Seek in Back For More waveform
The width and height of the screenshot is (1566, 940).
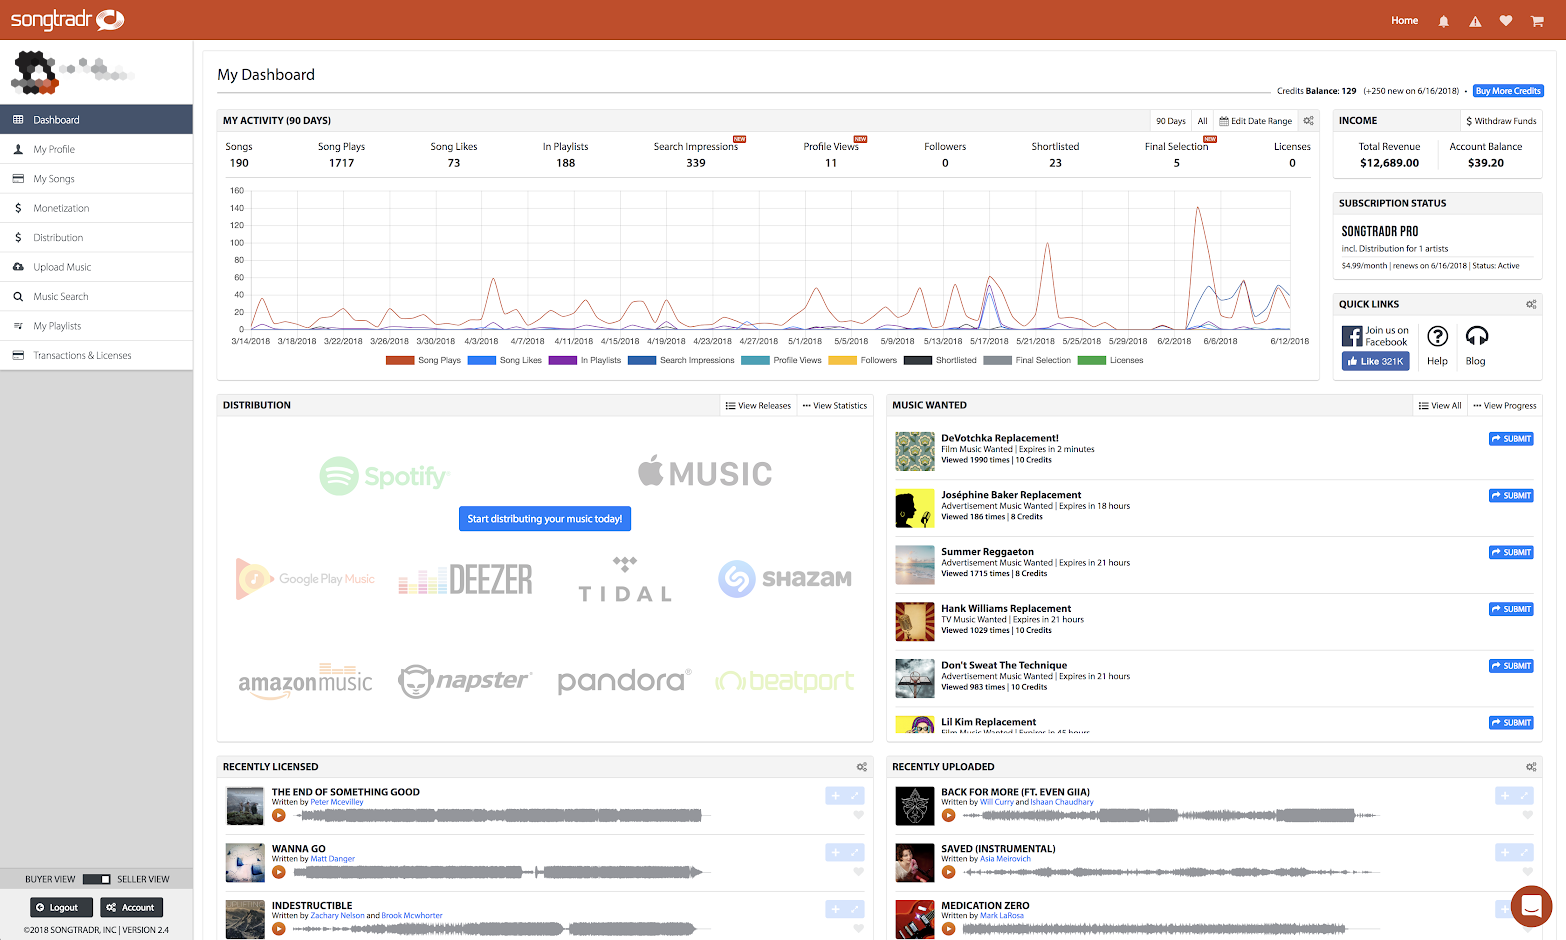[1170, 816]
